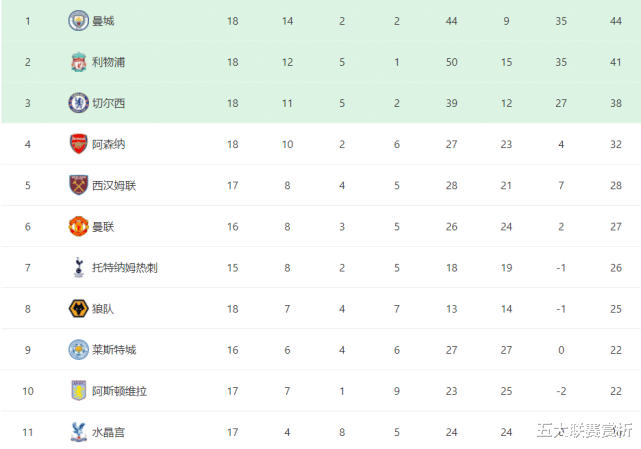641x449 pixels.
Task: Click the Leicester City crest
Action: coord(78,350)
